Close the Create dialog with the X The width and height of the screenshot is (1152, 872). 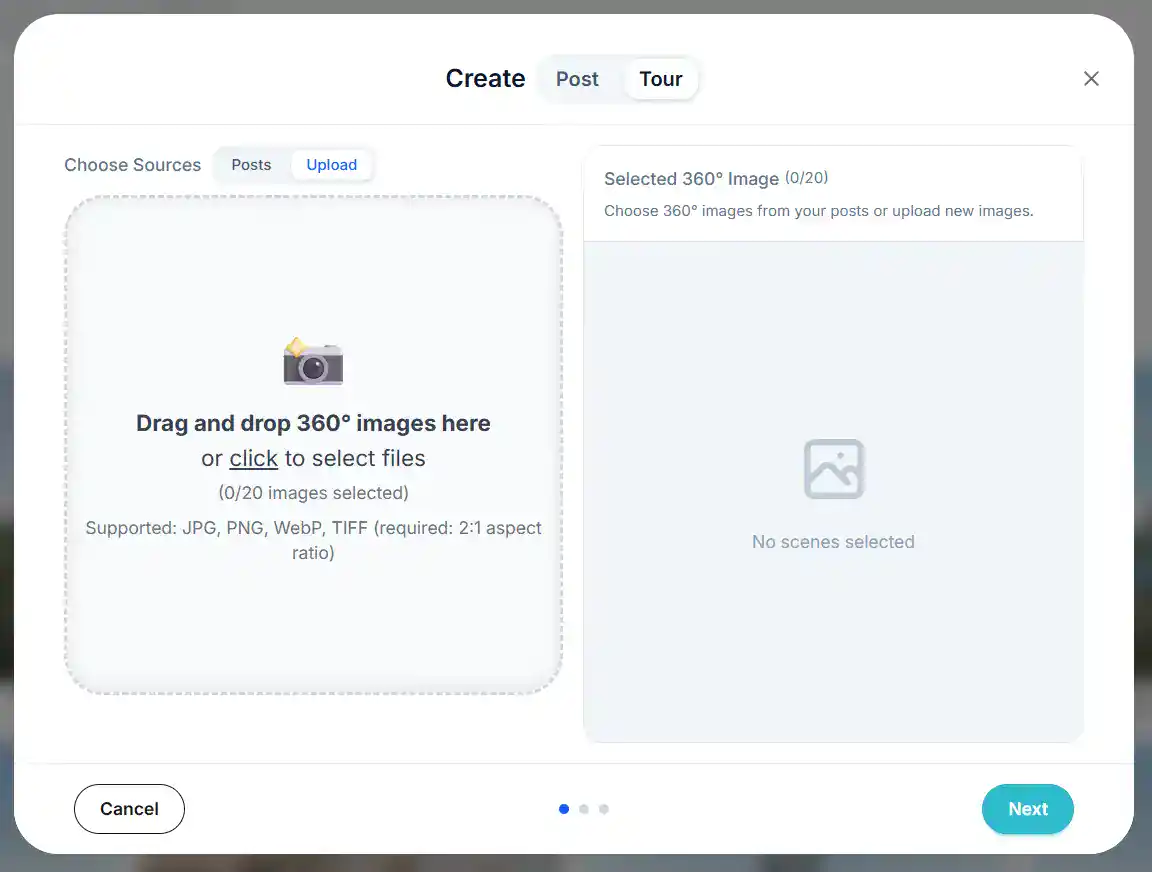click(x=1091, y=78)
